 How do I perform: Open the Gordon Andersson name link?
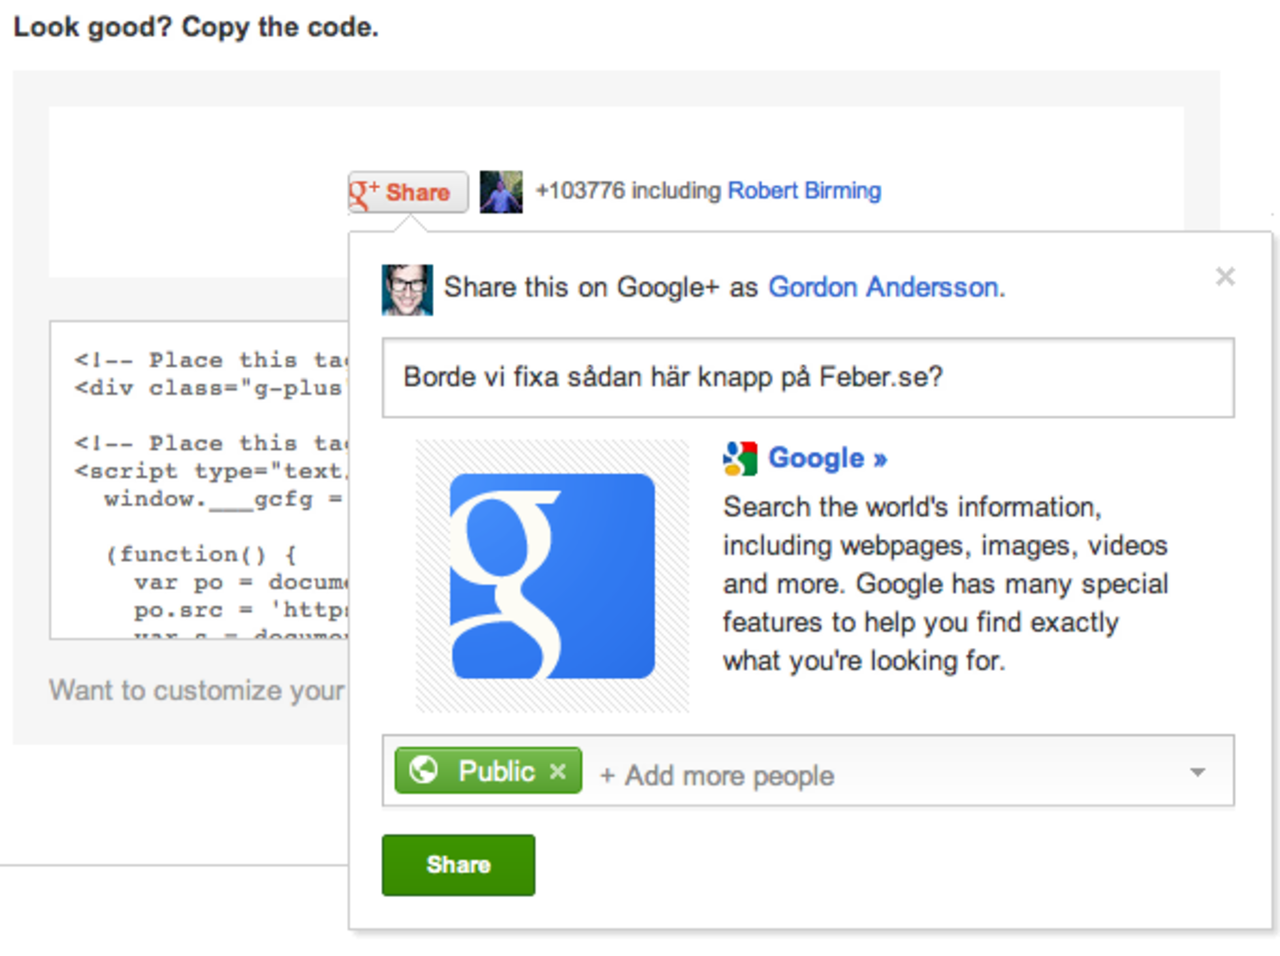[884, 287]
